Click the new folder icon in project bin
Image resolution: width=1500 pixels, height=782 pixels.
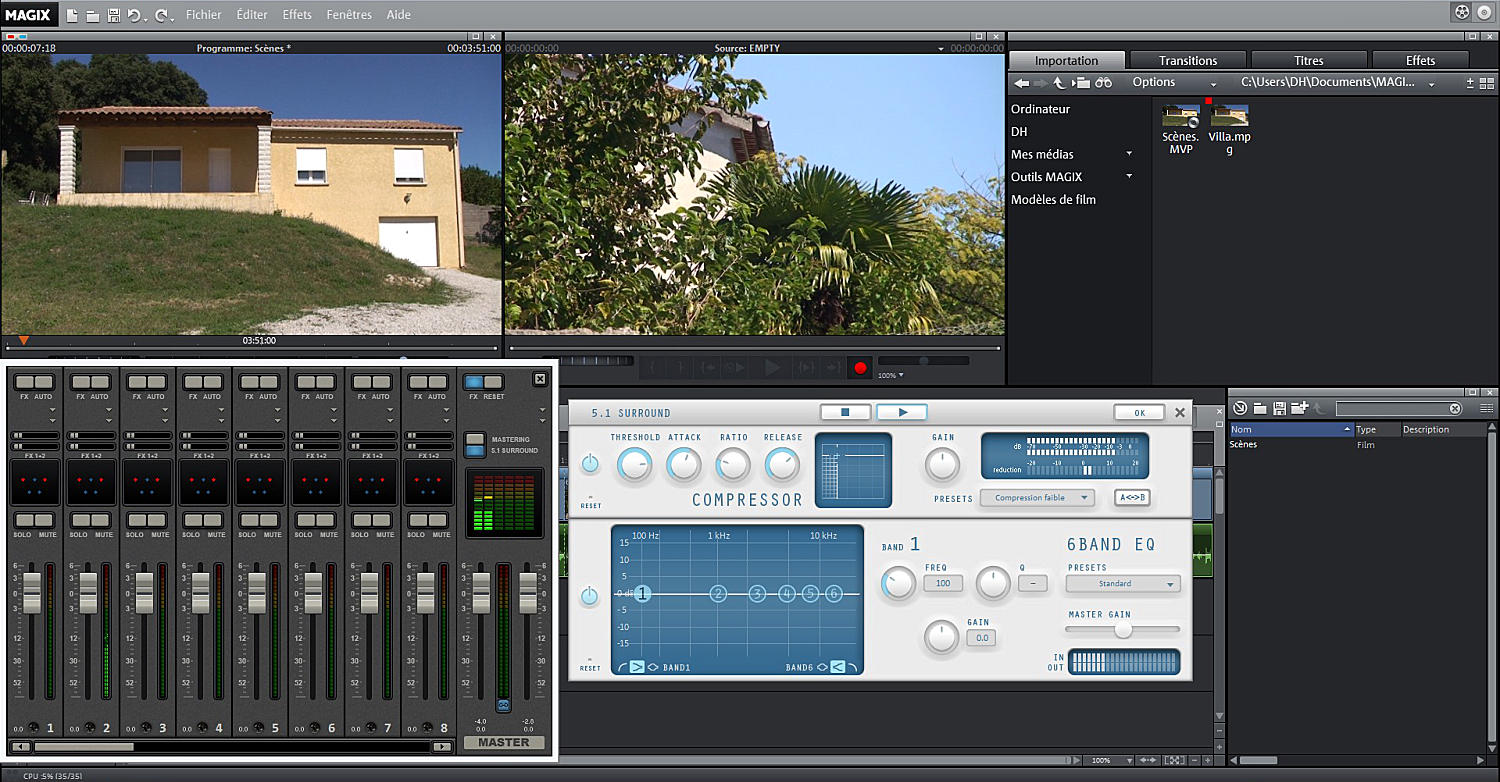coord(1260,408)
